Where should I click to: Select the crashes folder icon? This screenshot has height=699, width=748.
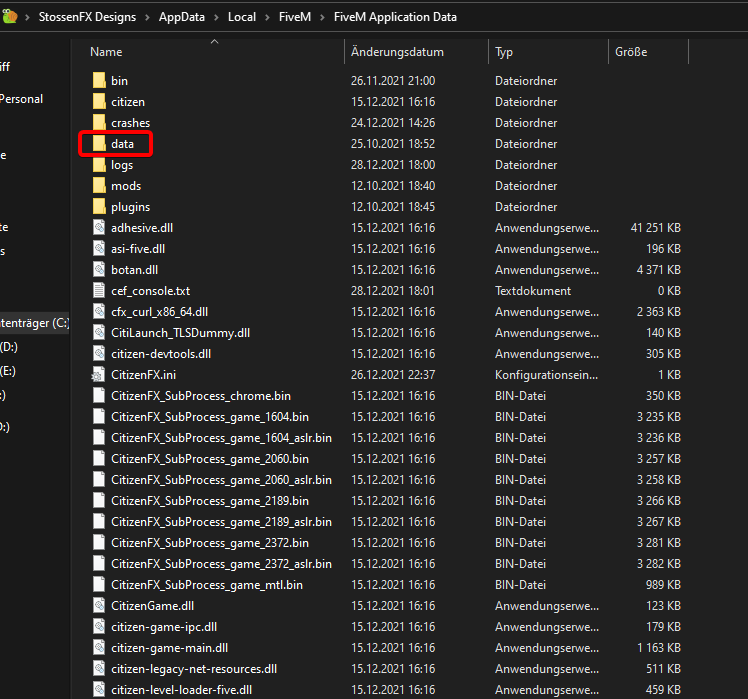98,123
